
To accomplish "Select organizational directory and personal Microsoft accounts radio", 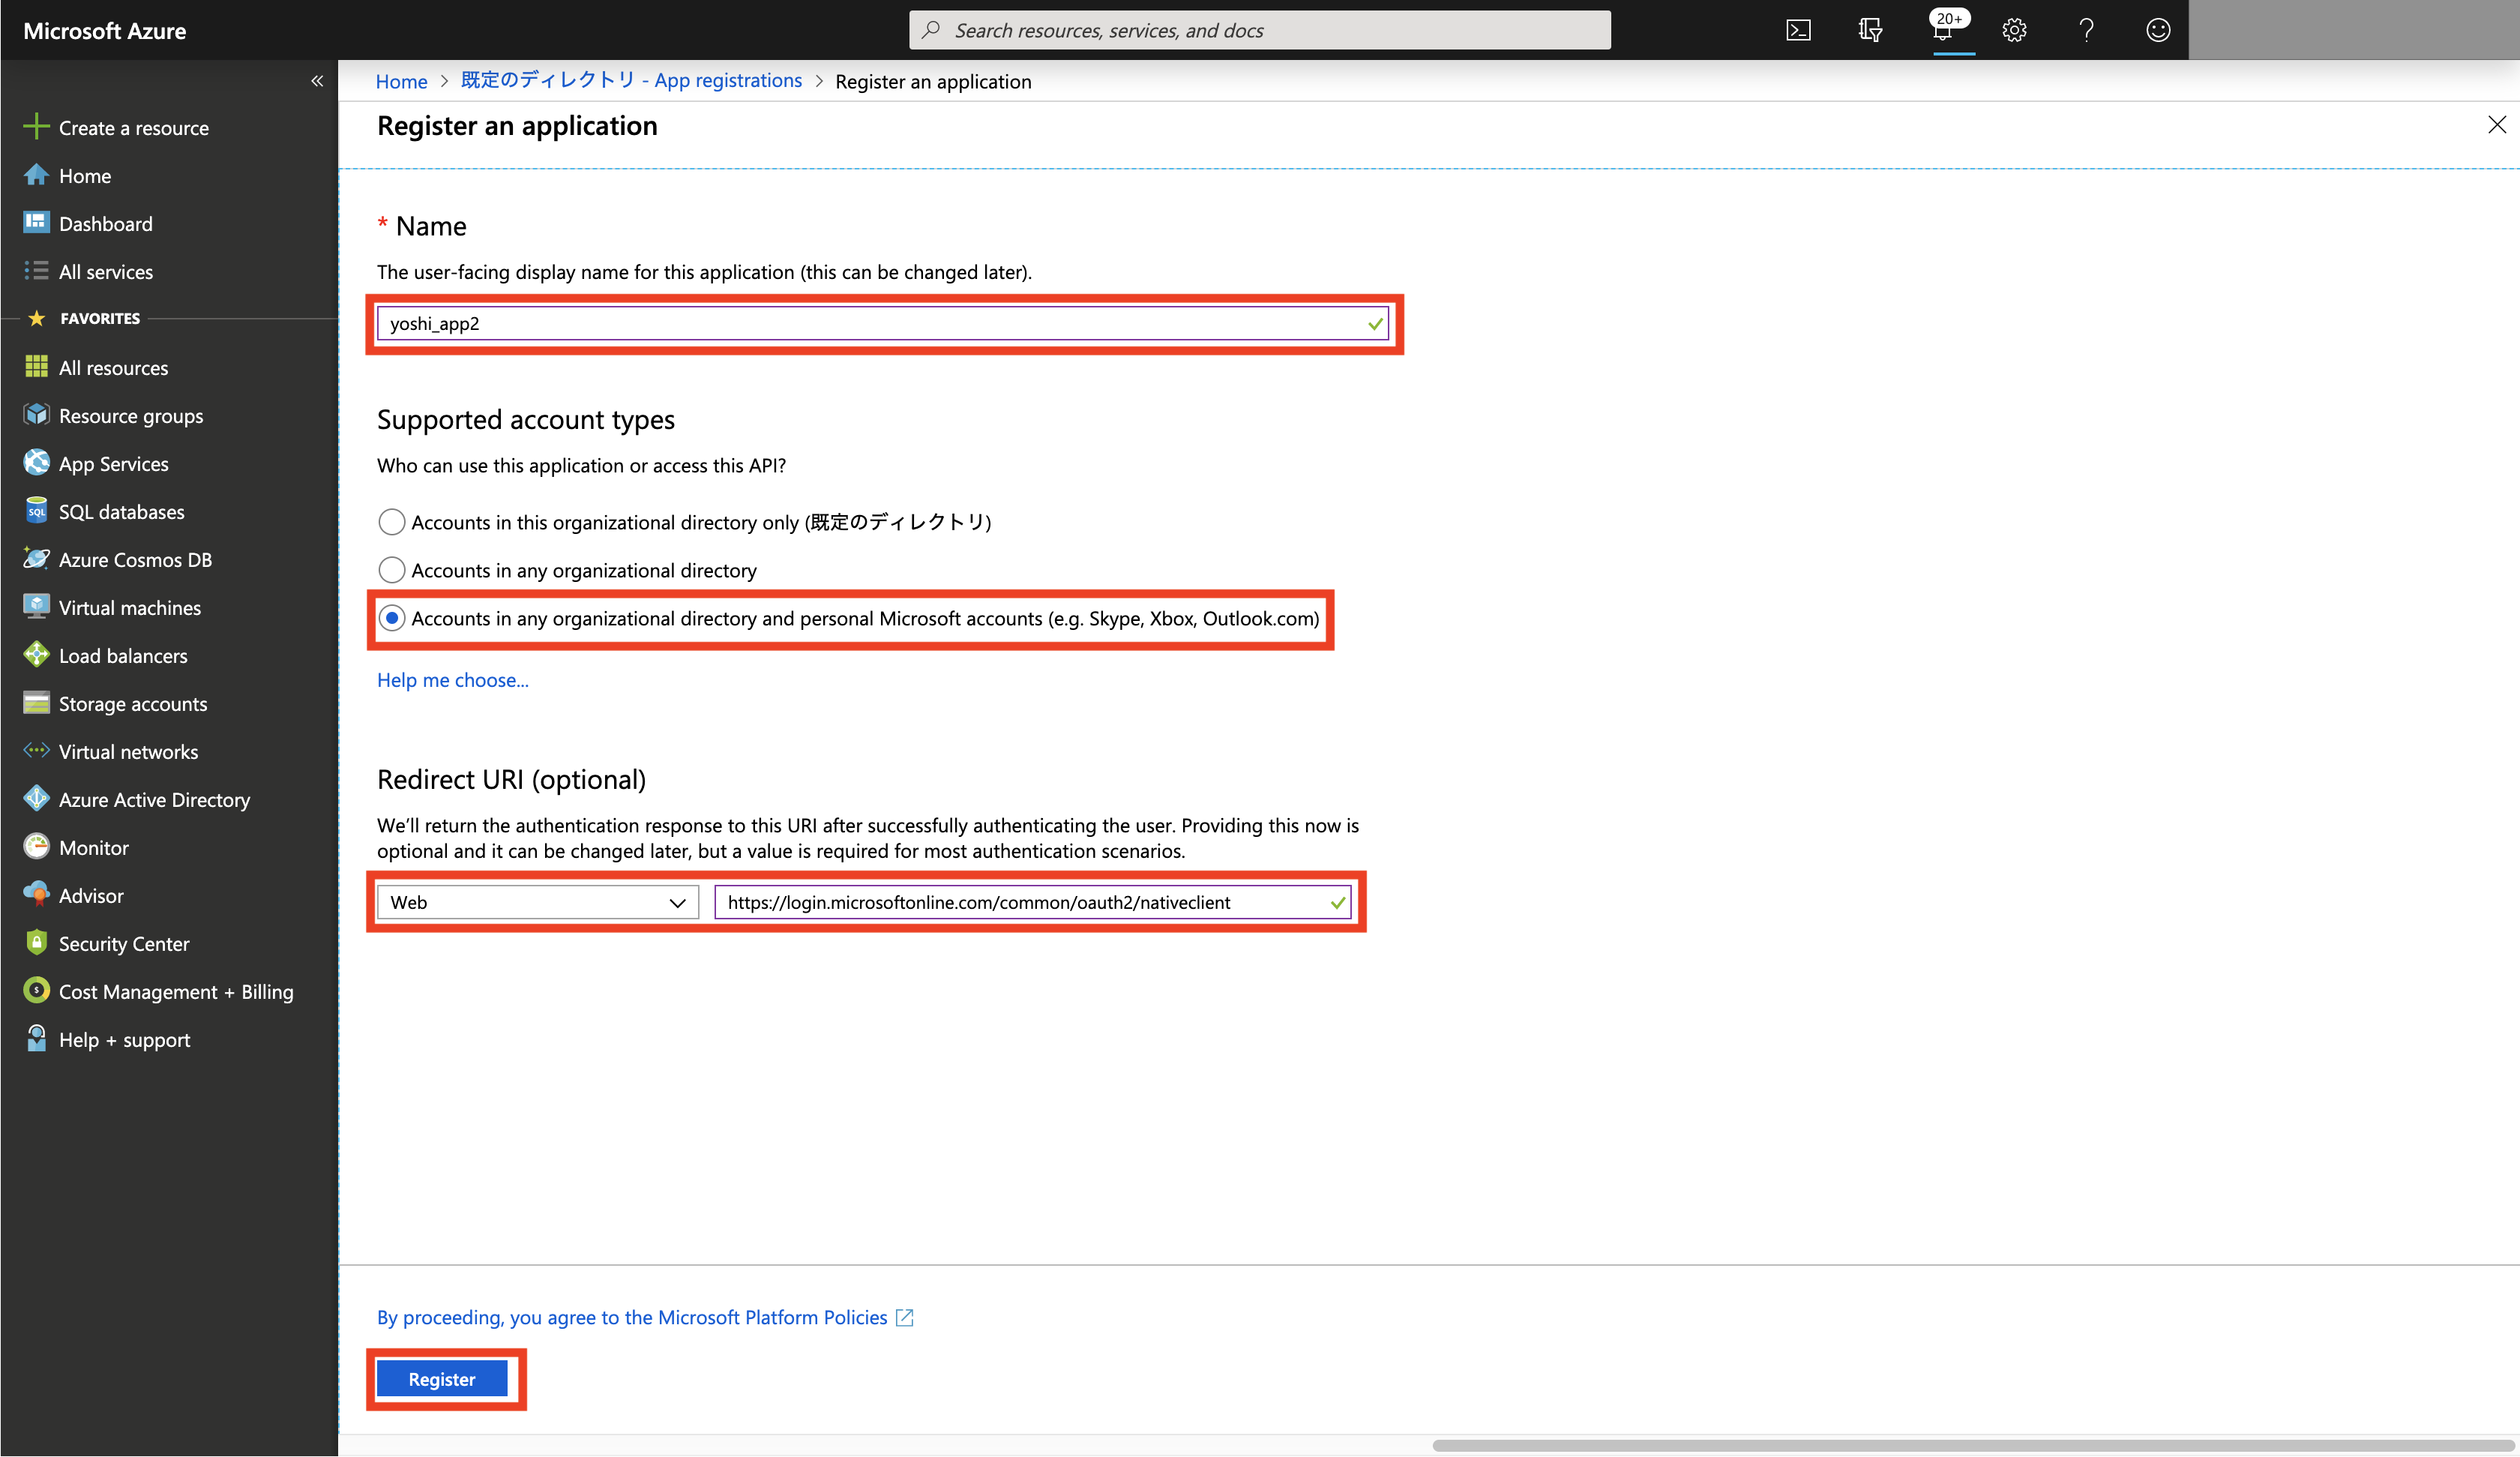I will pos(391,618).
